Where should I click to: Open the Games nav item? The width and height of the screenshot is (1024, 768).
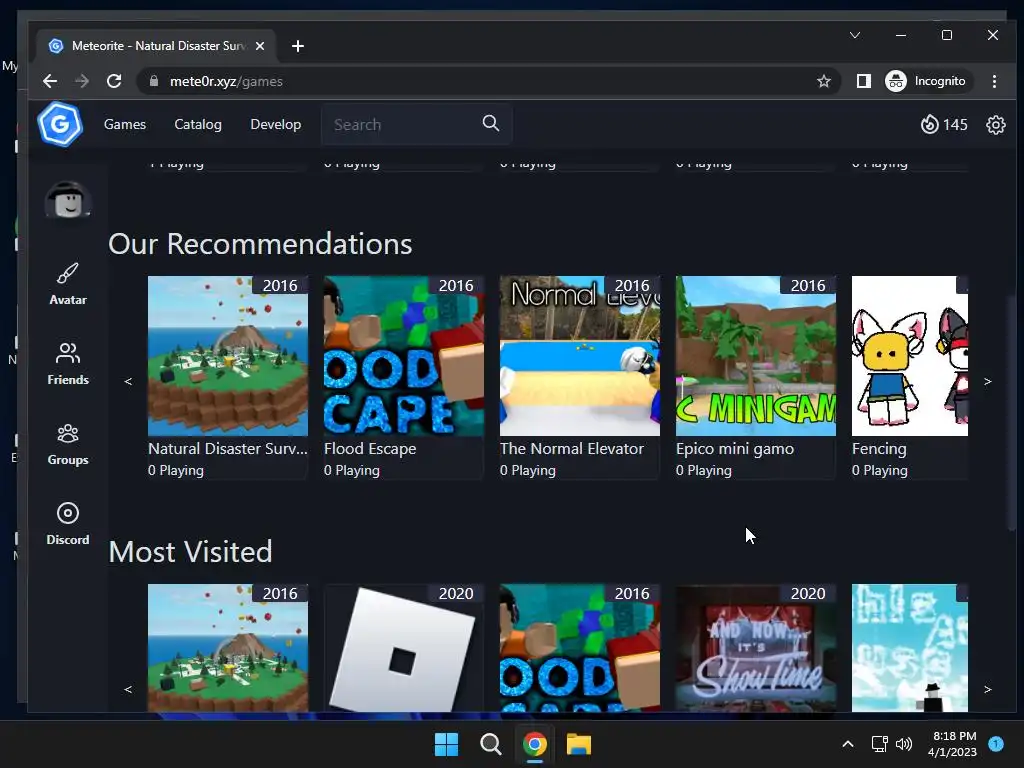click(x=125, y=124)
